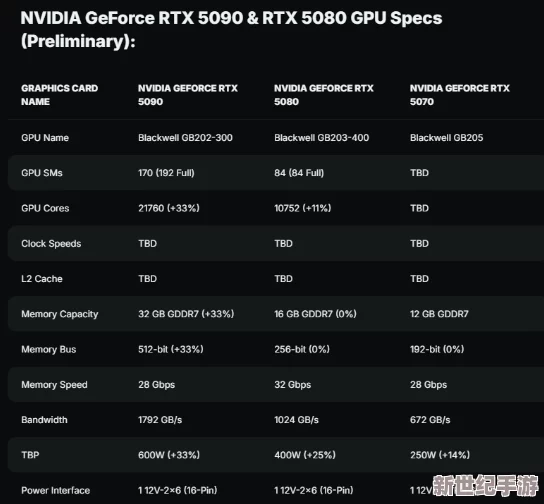The height and width of the screenshot is (504, 544).
Task: Select the 256-bit (0%) memory bus cell
Action: click(302, 349)
